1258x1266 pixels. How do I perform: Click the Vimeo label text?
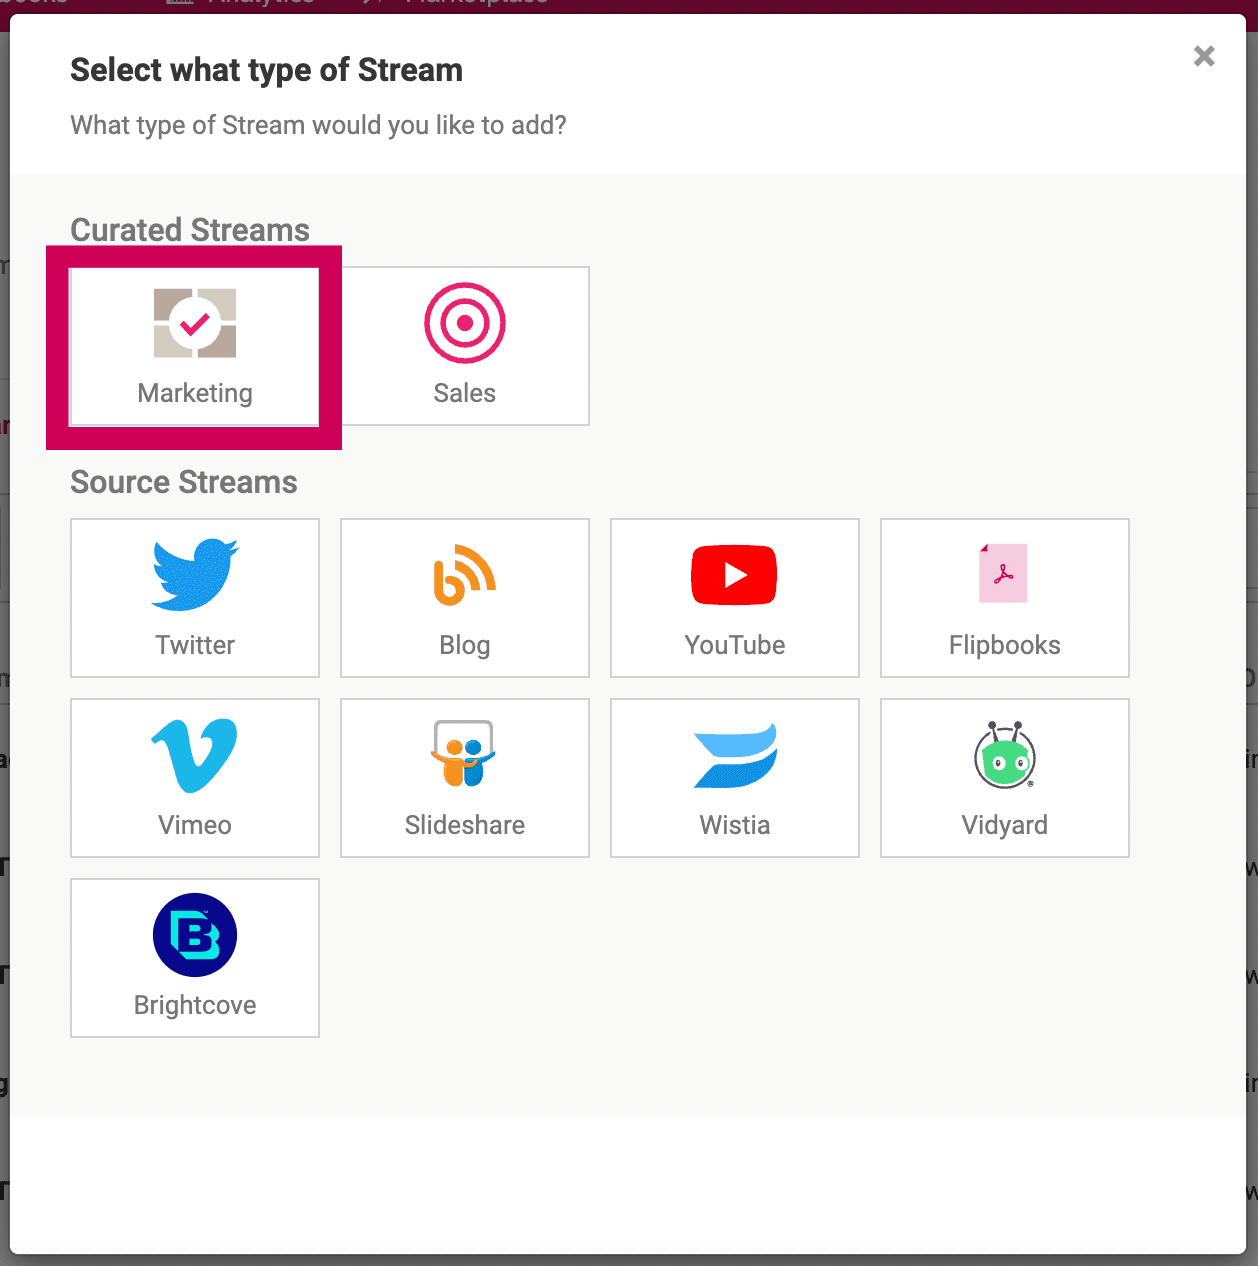point(195,825)
